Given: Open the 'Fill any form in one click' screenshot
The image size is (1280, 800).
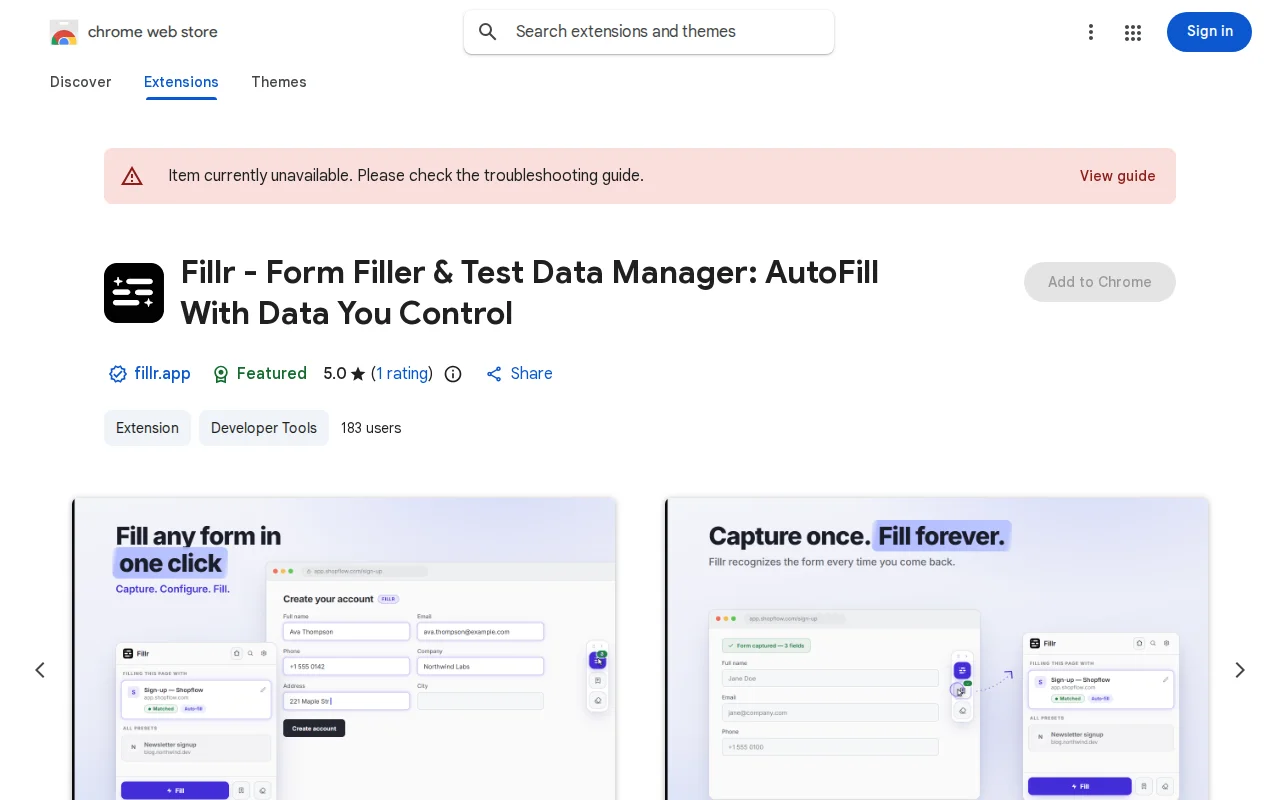Looking at the screenshot, I should click(x=344, y=649).
